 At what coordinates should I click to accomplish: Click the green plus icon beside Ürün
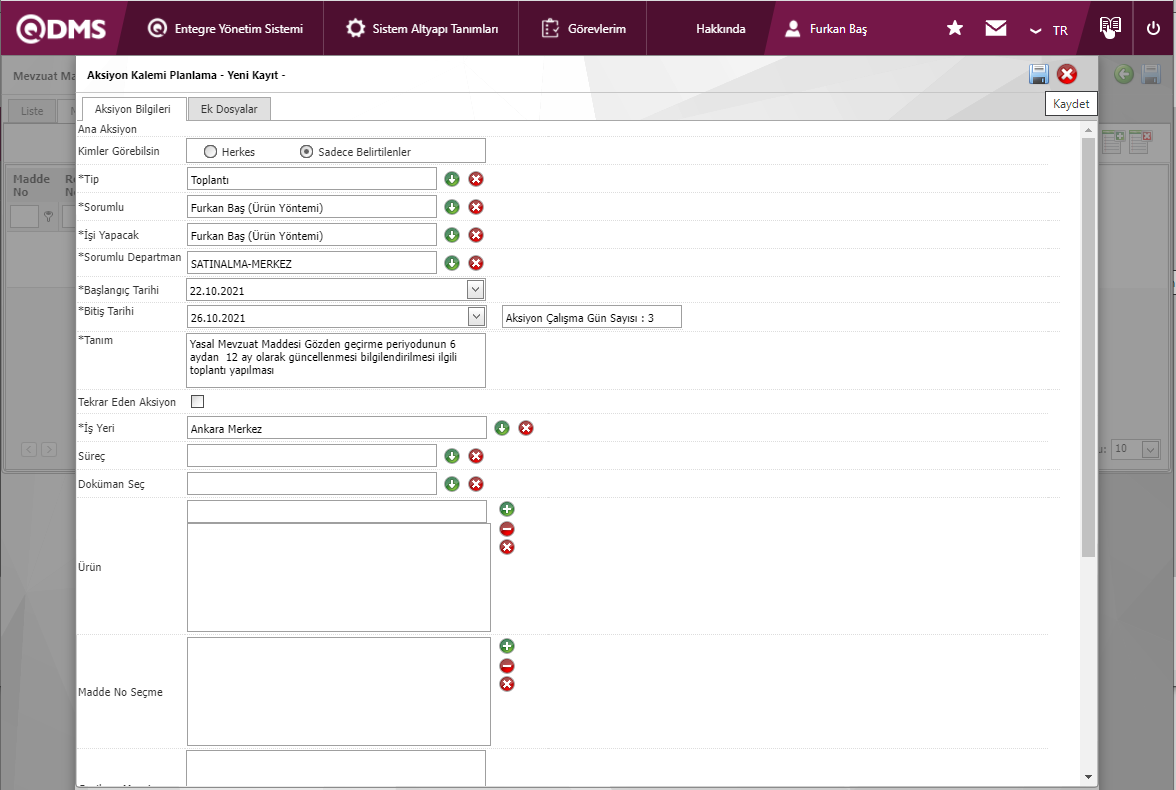pyautogui.click(x=507, y=510)
